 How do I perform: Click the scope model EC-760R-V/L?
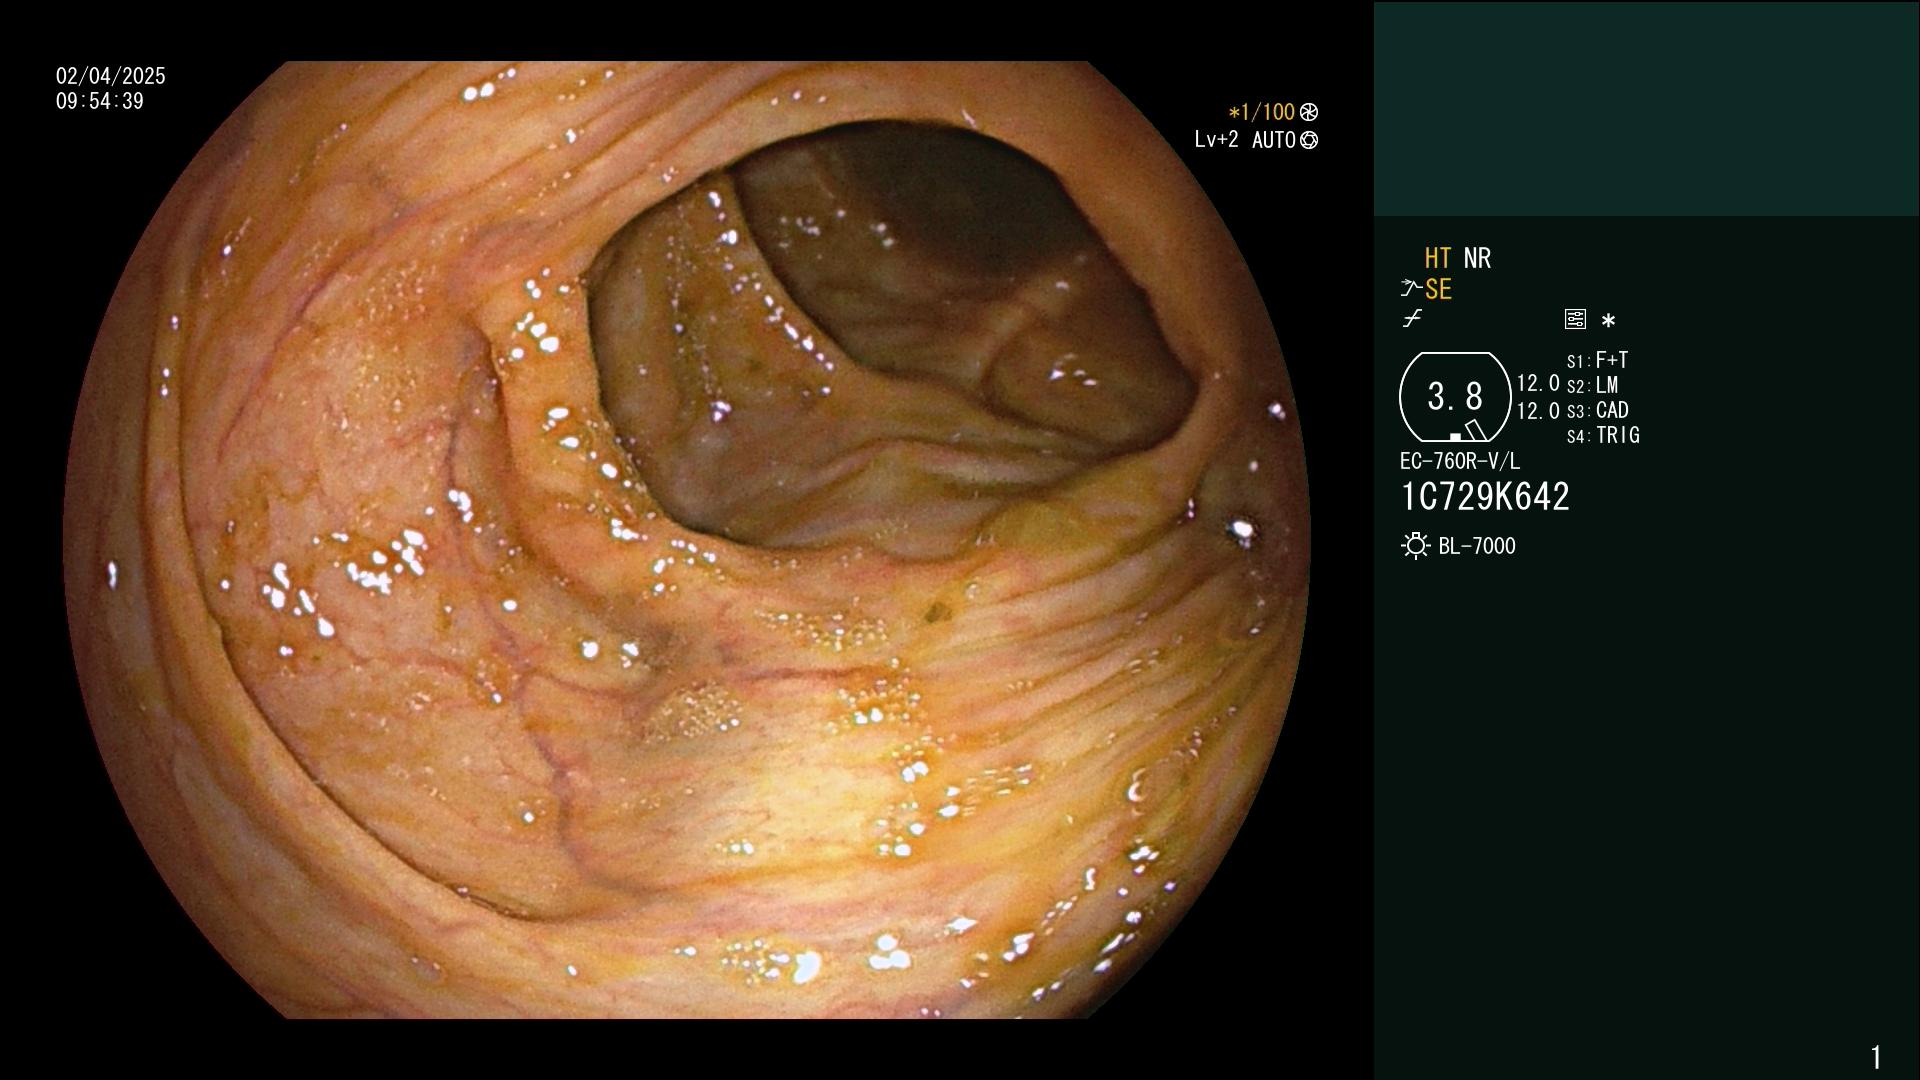pyautogui.click(x=1460, y=461)
